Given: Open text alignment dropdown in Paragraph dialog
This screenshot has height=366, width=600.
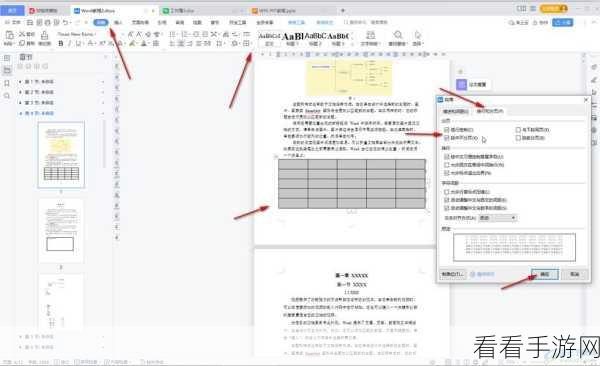Looking at the screenshot, I should click(x=498, y=218).
